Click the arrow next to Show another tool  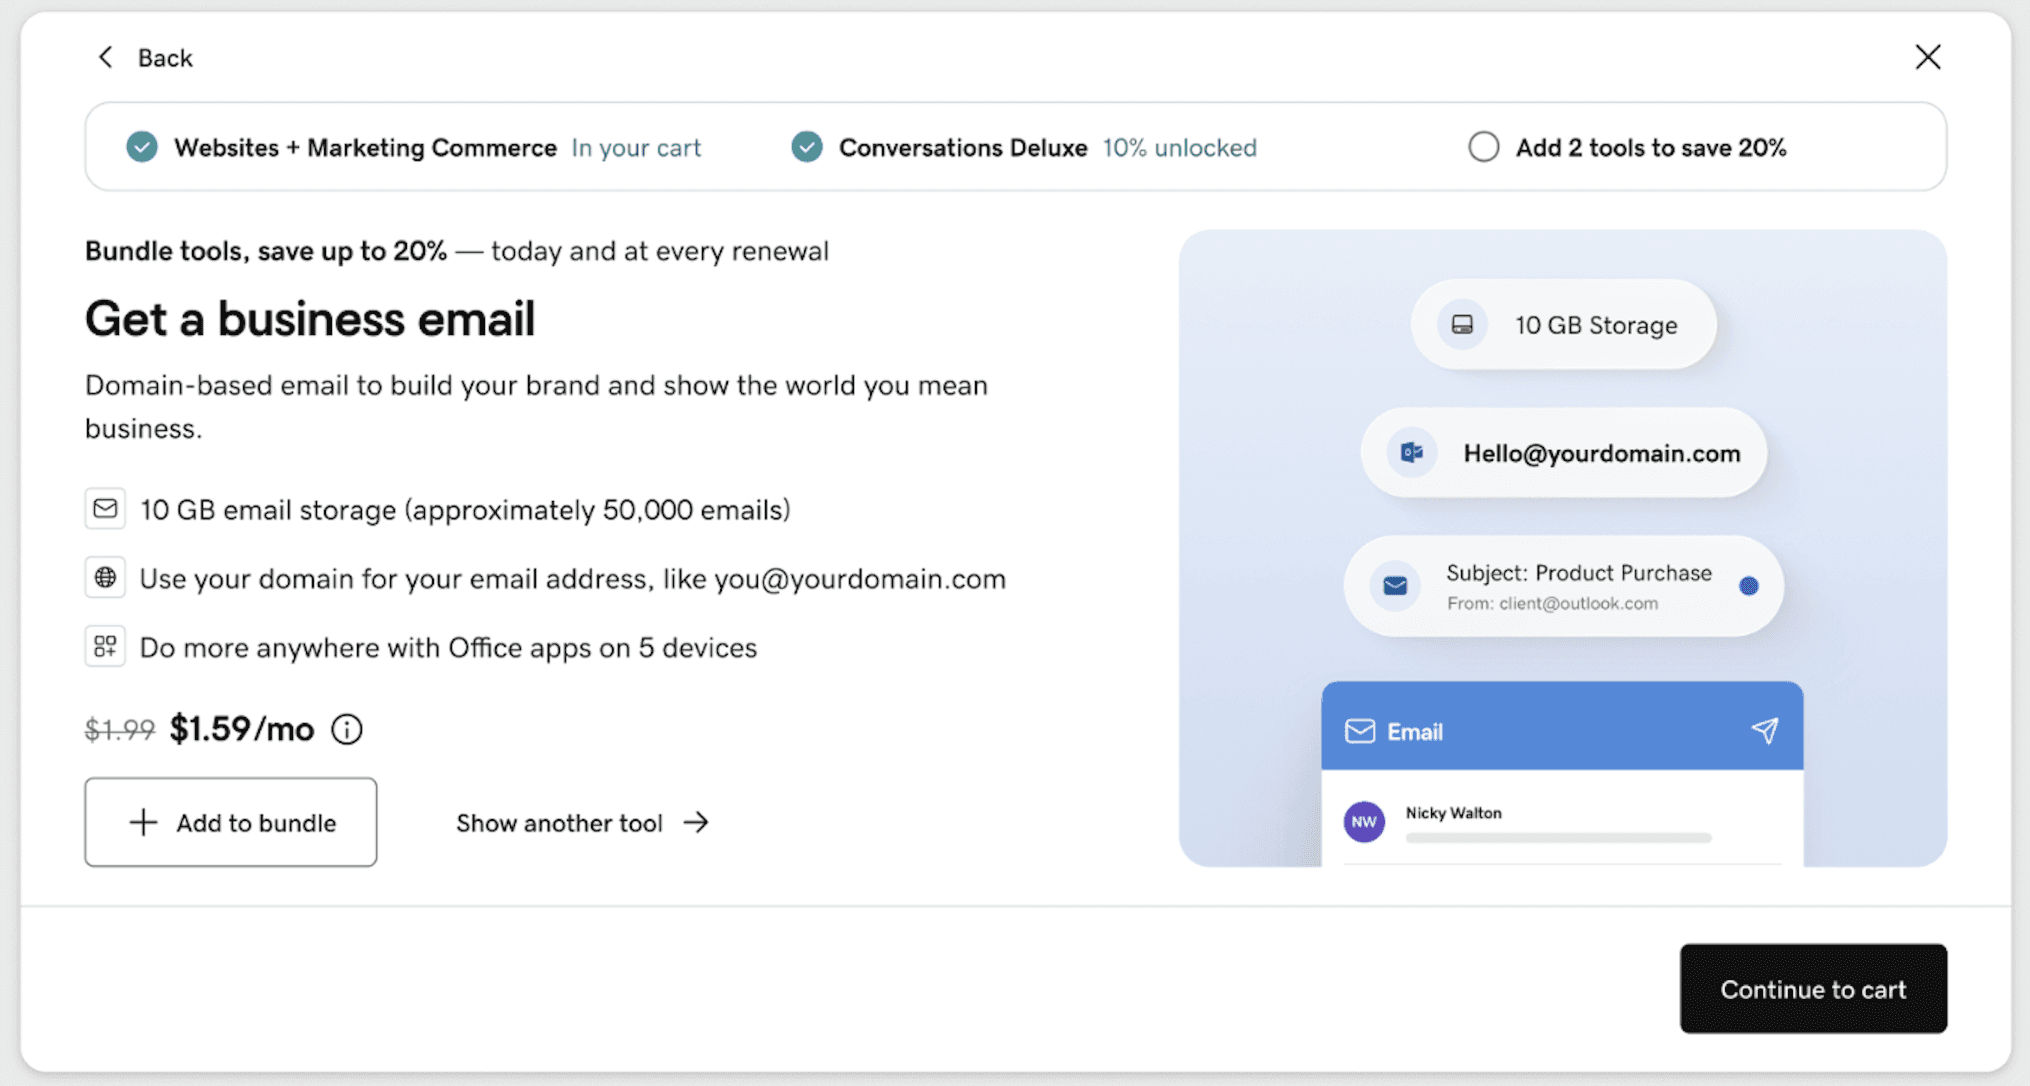[x=696, y=822]
